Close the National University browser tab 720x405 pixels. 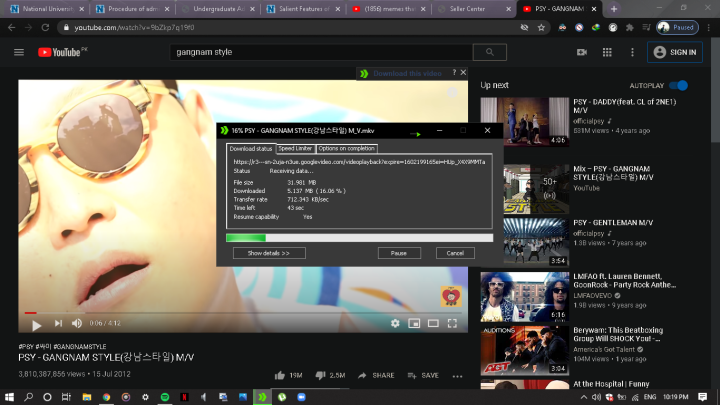tap(81, 9)
